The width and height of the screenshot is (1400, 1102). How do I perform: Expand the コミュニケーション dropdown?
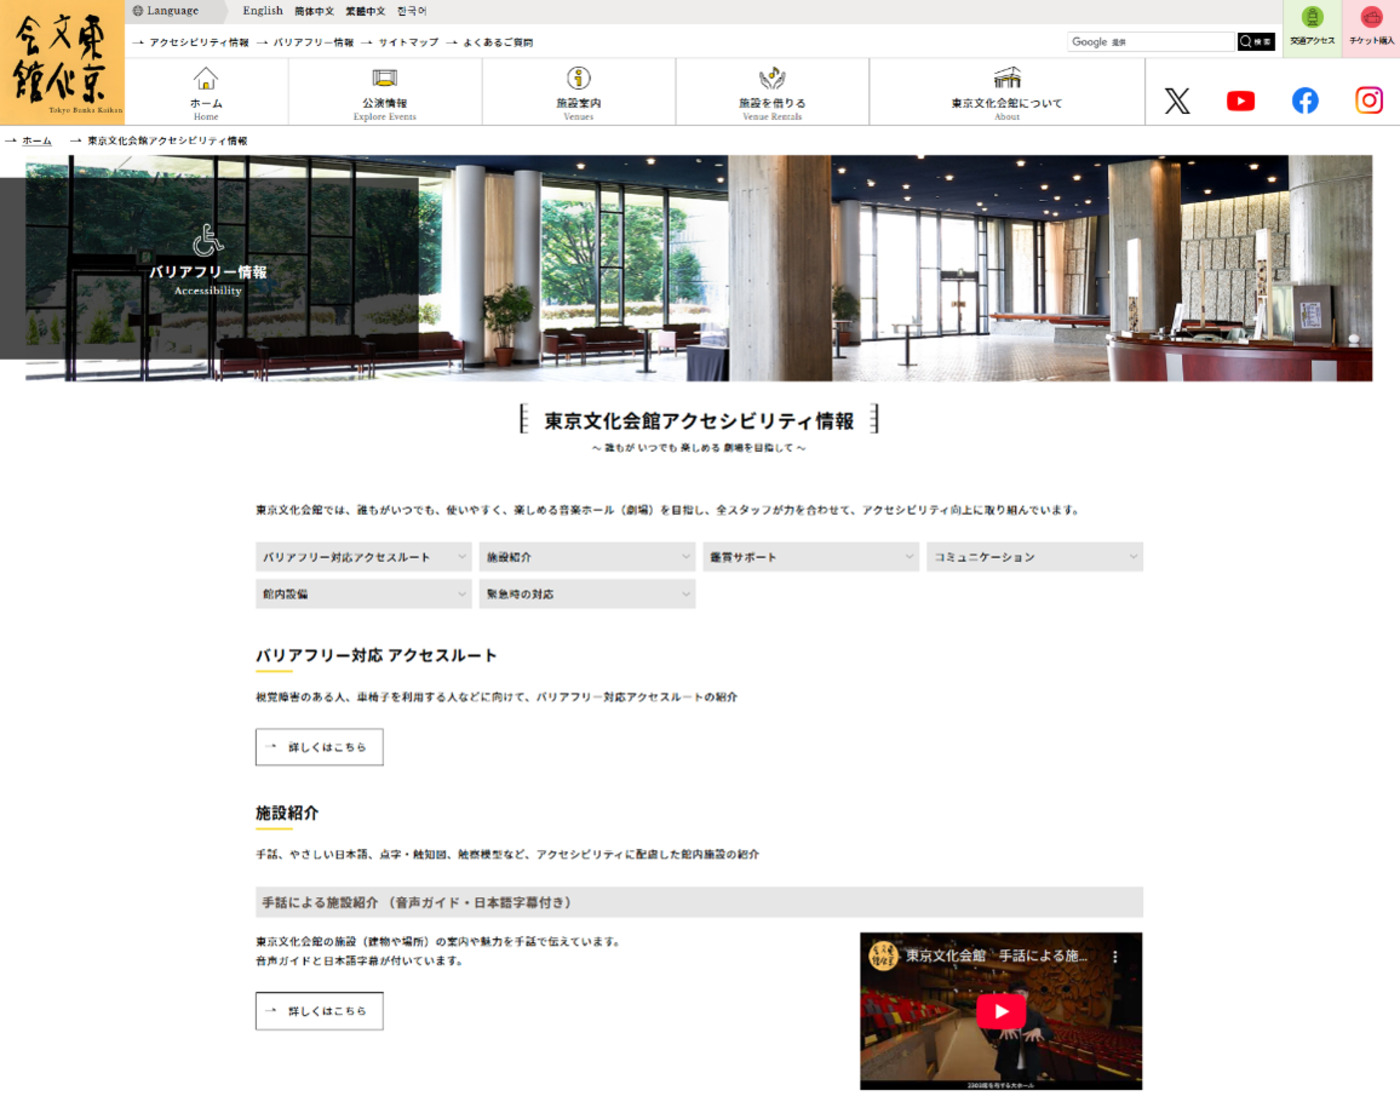pyautogui.click(x=1034, y=556)
